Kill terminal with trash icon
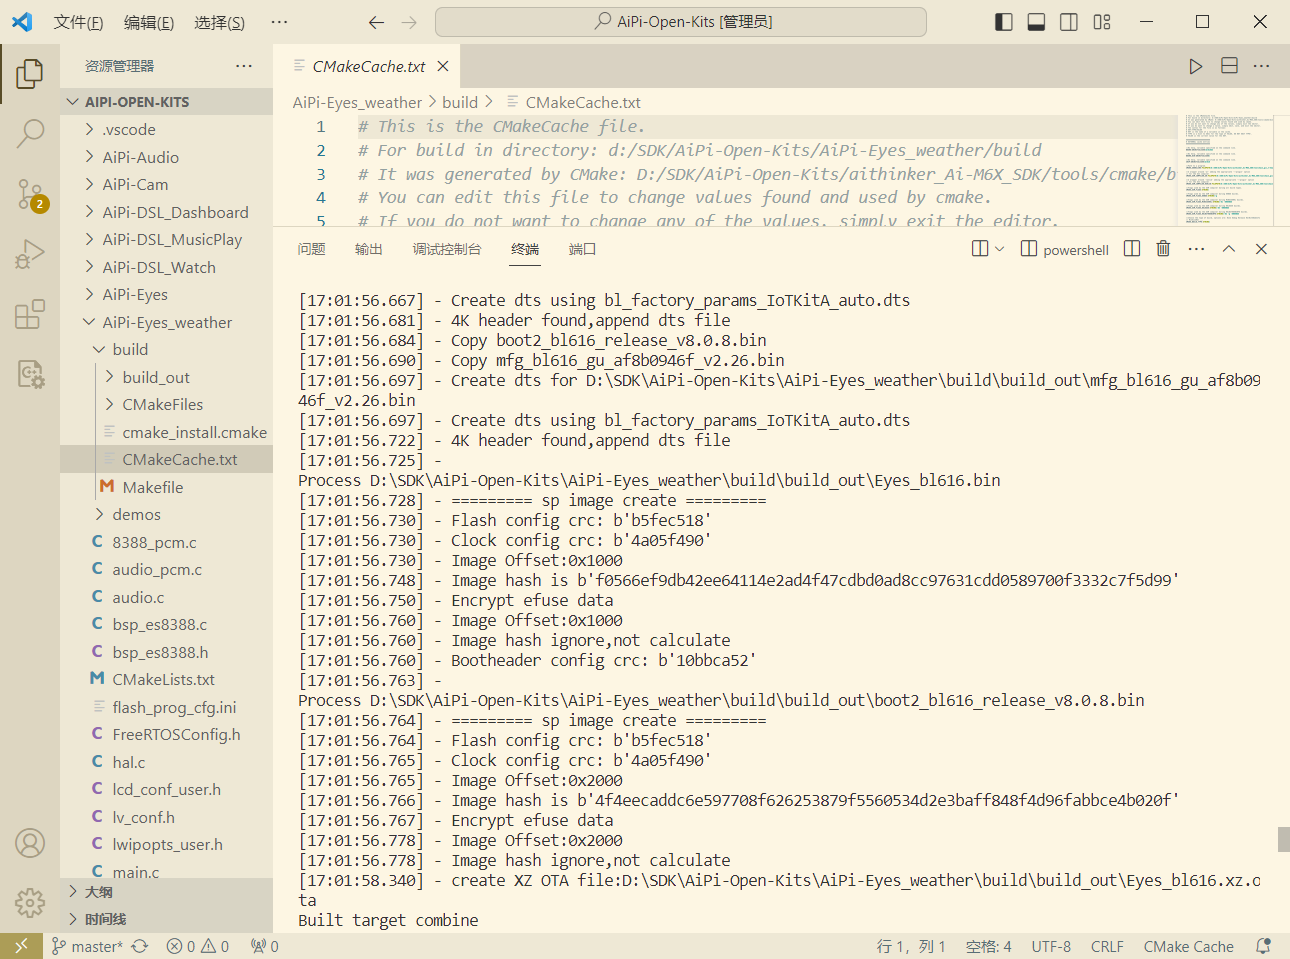Image resolution: width=1290 pixels, height=959 pixels. (x=1163, y=249)
